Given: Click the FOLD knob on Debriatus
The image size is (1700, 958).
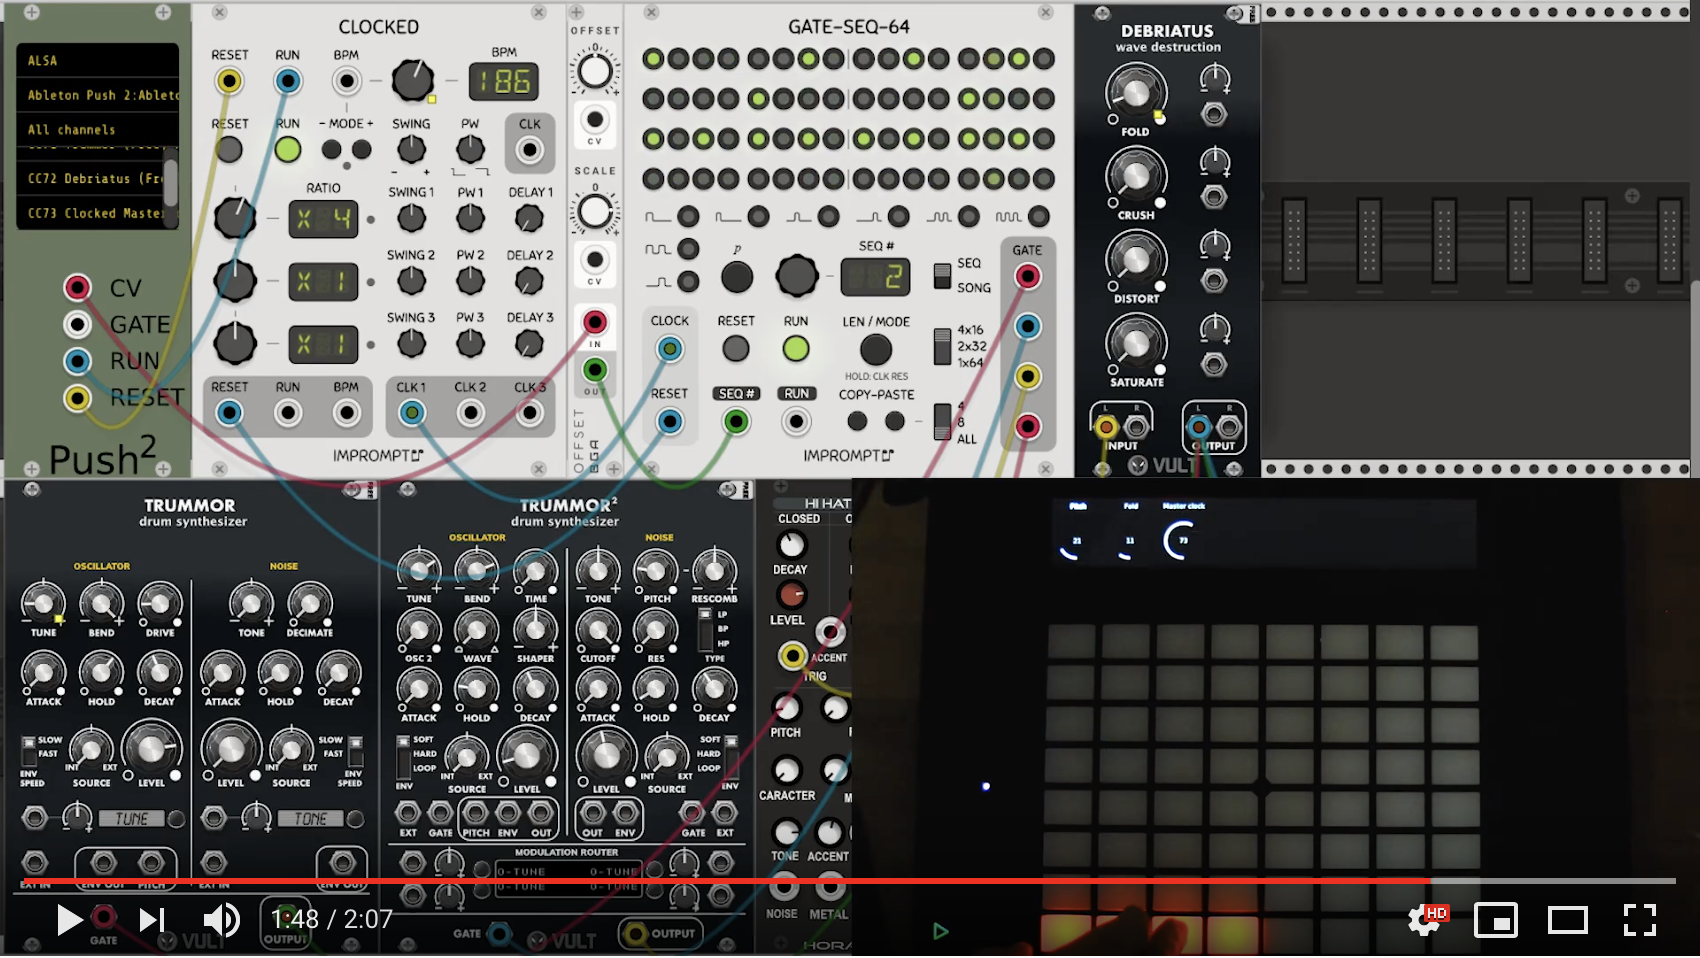Looking at the screenshot, I should point(1135,93).
